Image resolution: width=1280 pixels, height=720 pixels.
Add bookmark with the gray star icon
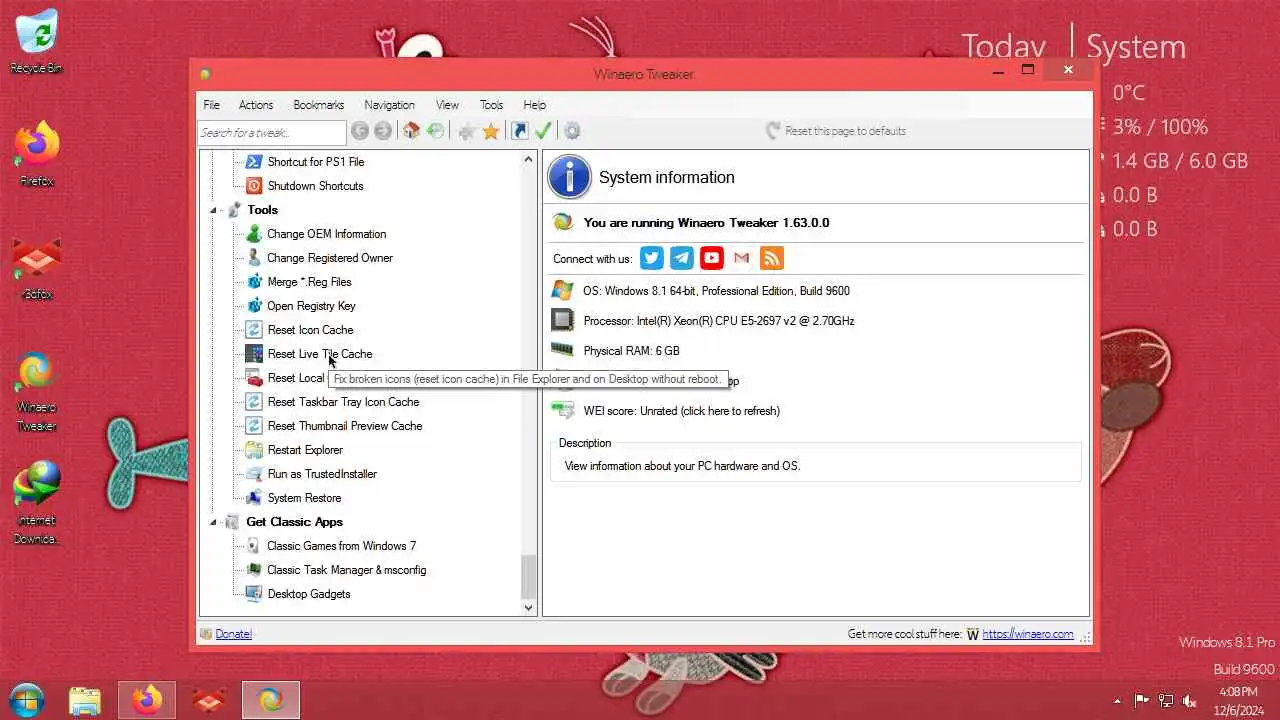point(466,131)
